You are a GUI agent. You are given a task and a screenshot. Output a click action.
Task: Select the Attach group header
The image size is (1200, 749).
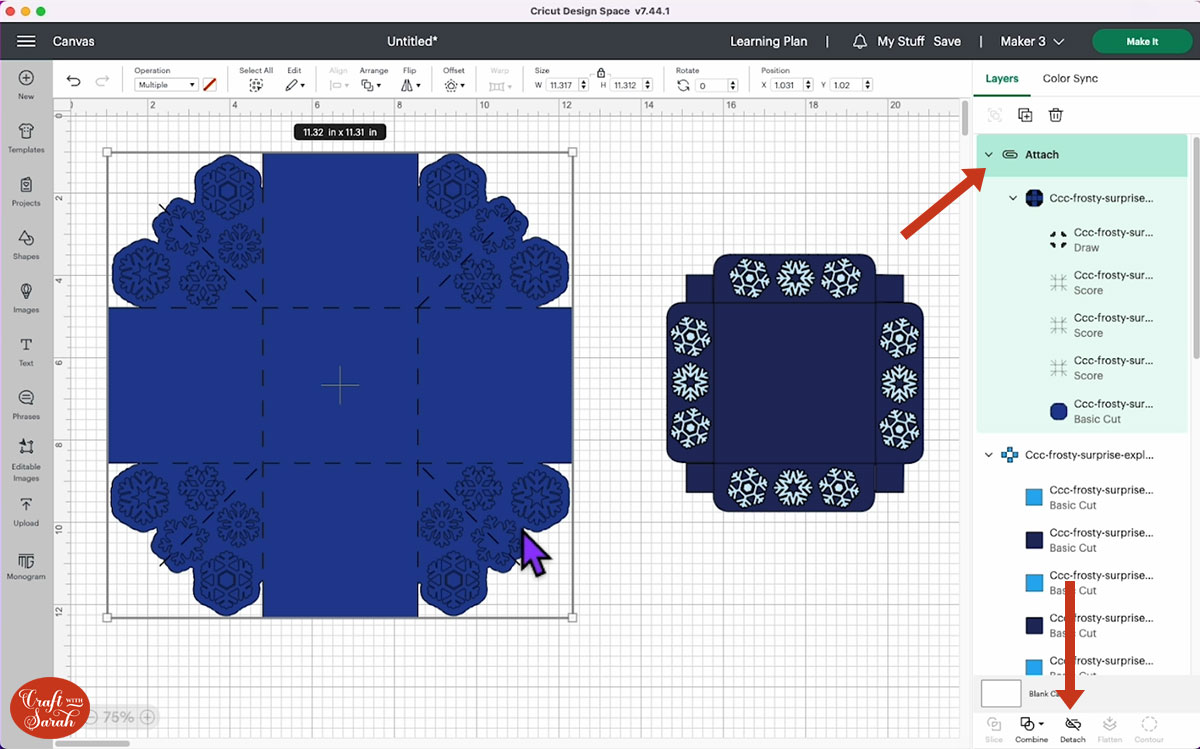[1082, 155]
